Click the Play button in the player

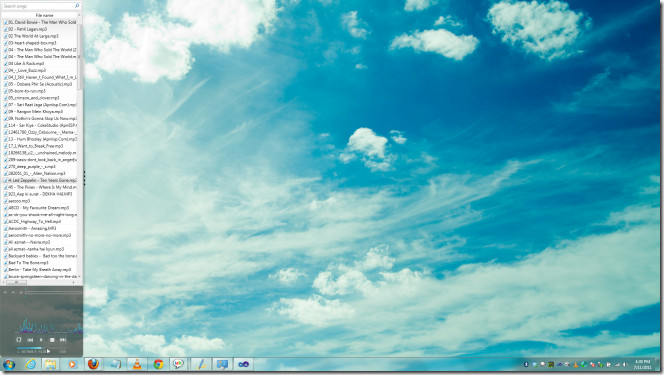click(x=41, y=339)
